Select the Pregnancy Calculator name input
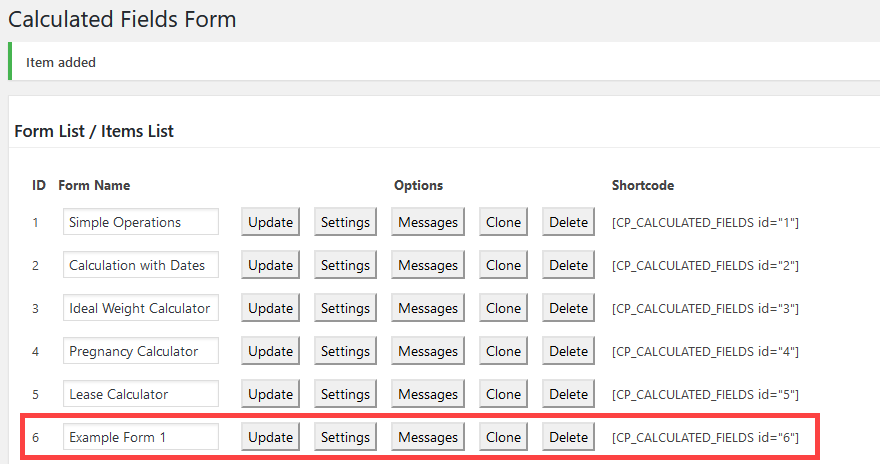Image resolution: width=880 pixels, height=464 pixels. point(140,351)
